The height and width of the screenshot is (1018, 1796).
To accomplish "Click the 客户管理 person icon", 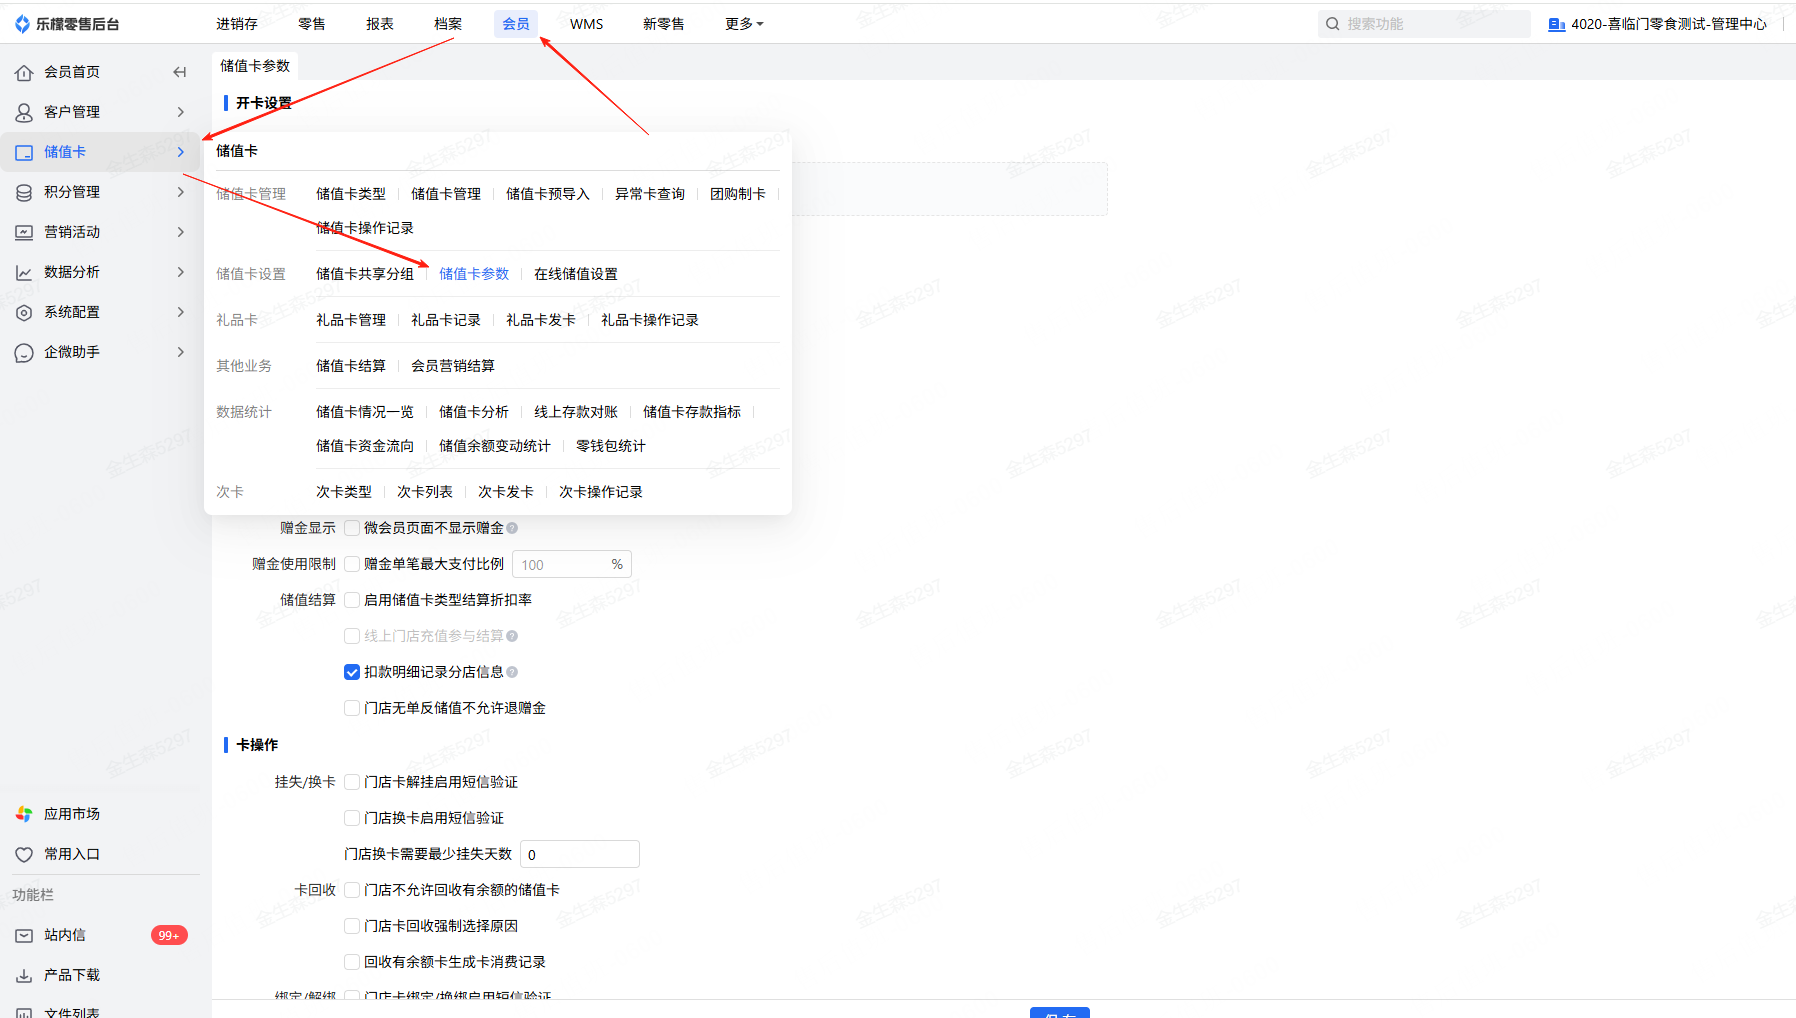I will pos(24,112).
